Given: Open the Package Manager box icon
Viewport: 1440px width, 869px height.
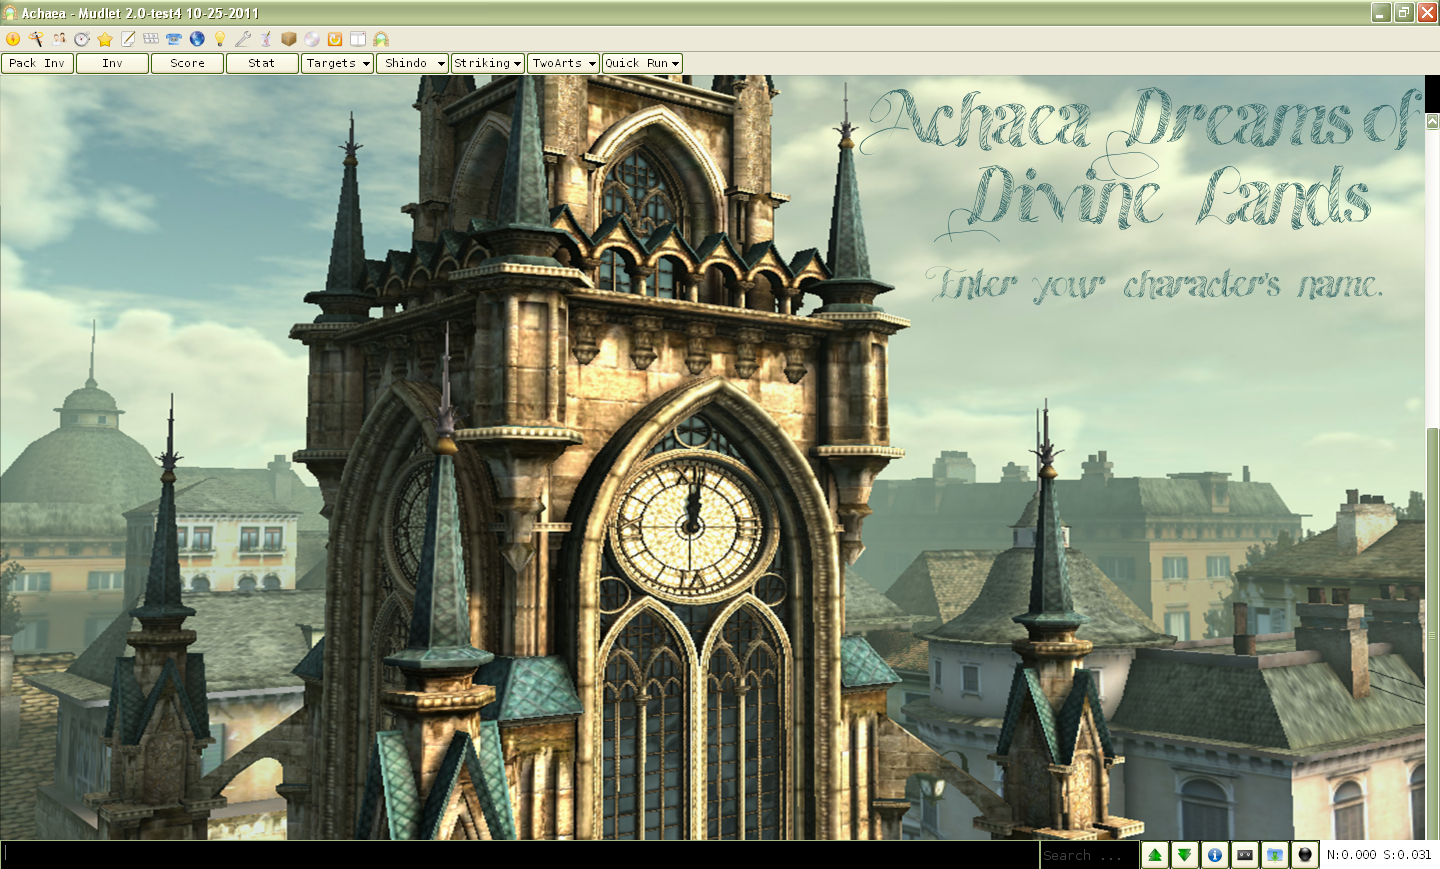Looking at the screenshot, I should pos(289,39).
